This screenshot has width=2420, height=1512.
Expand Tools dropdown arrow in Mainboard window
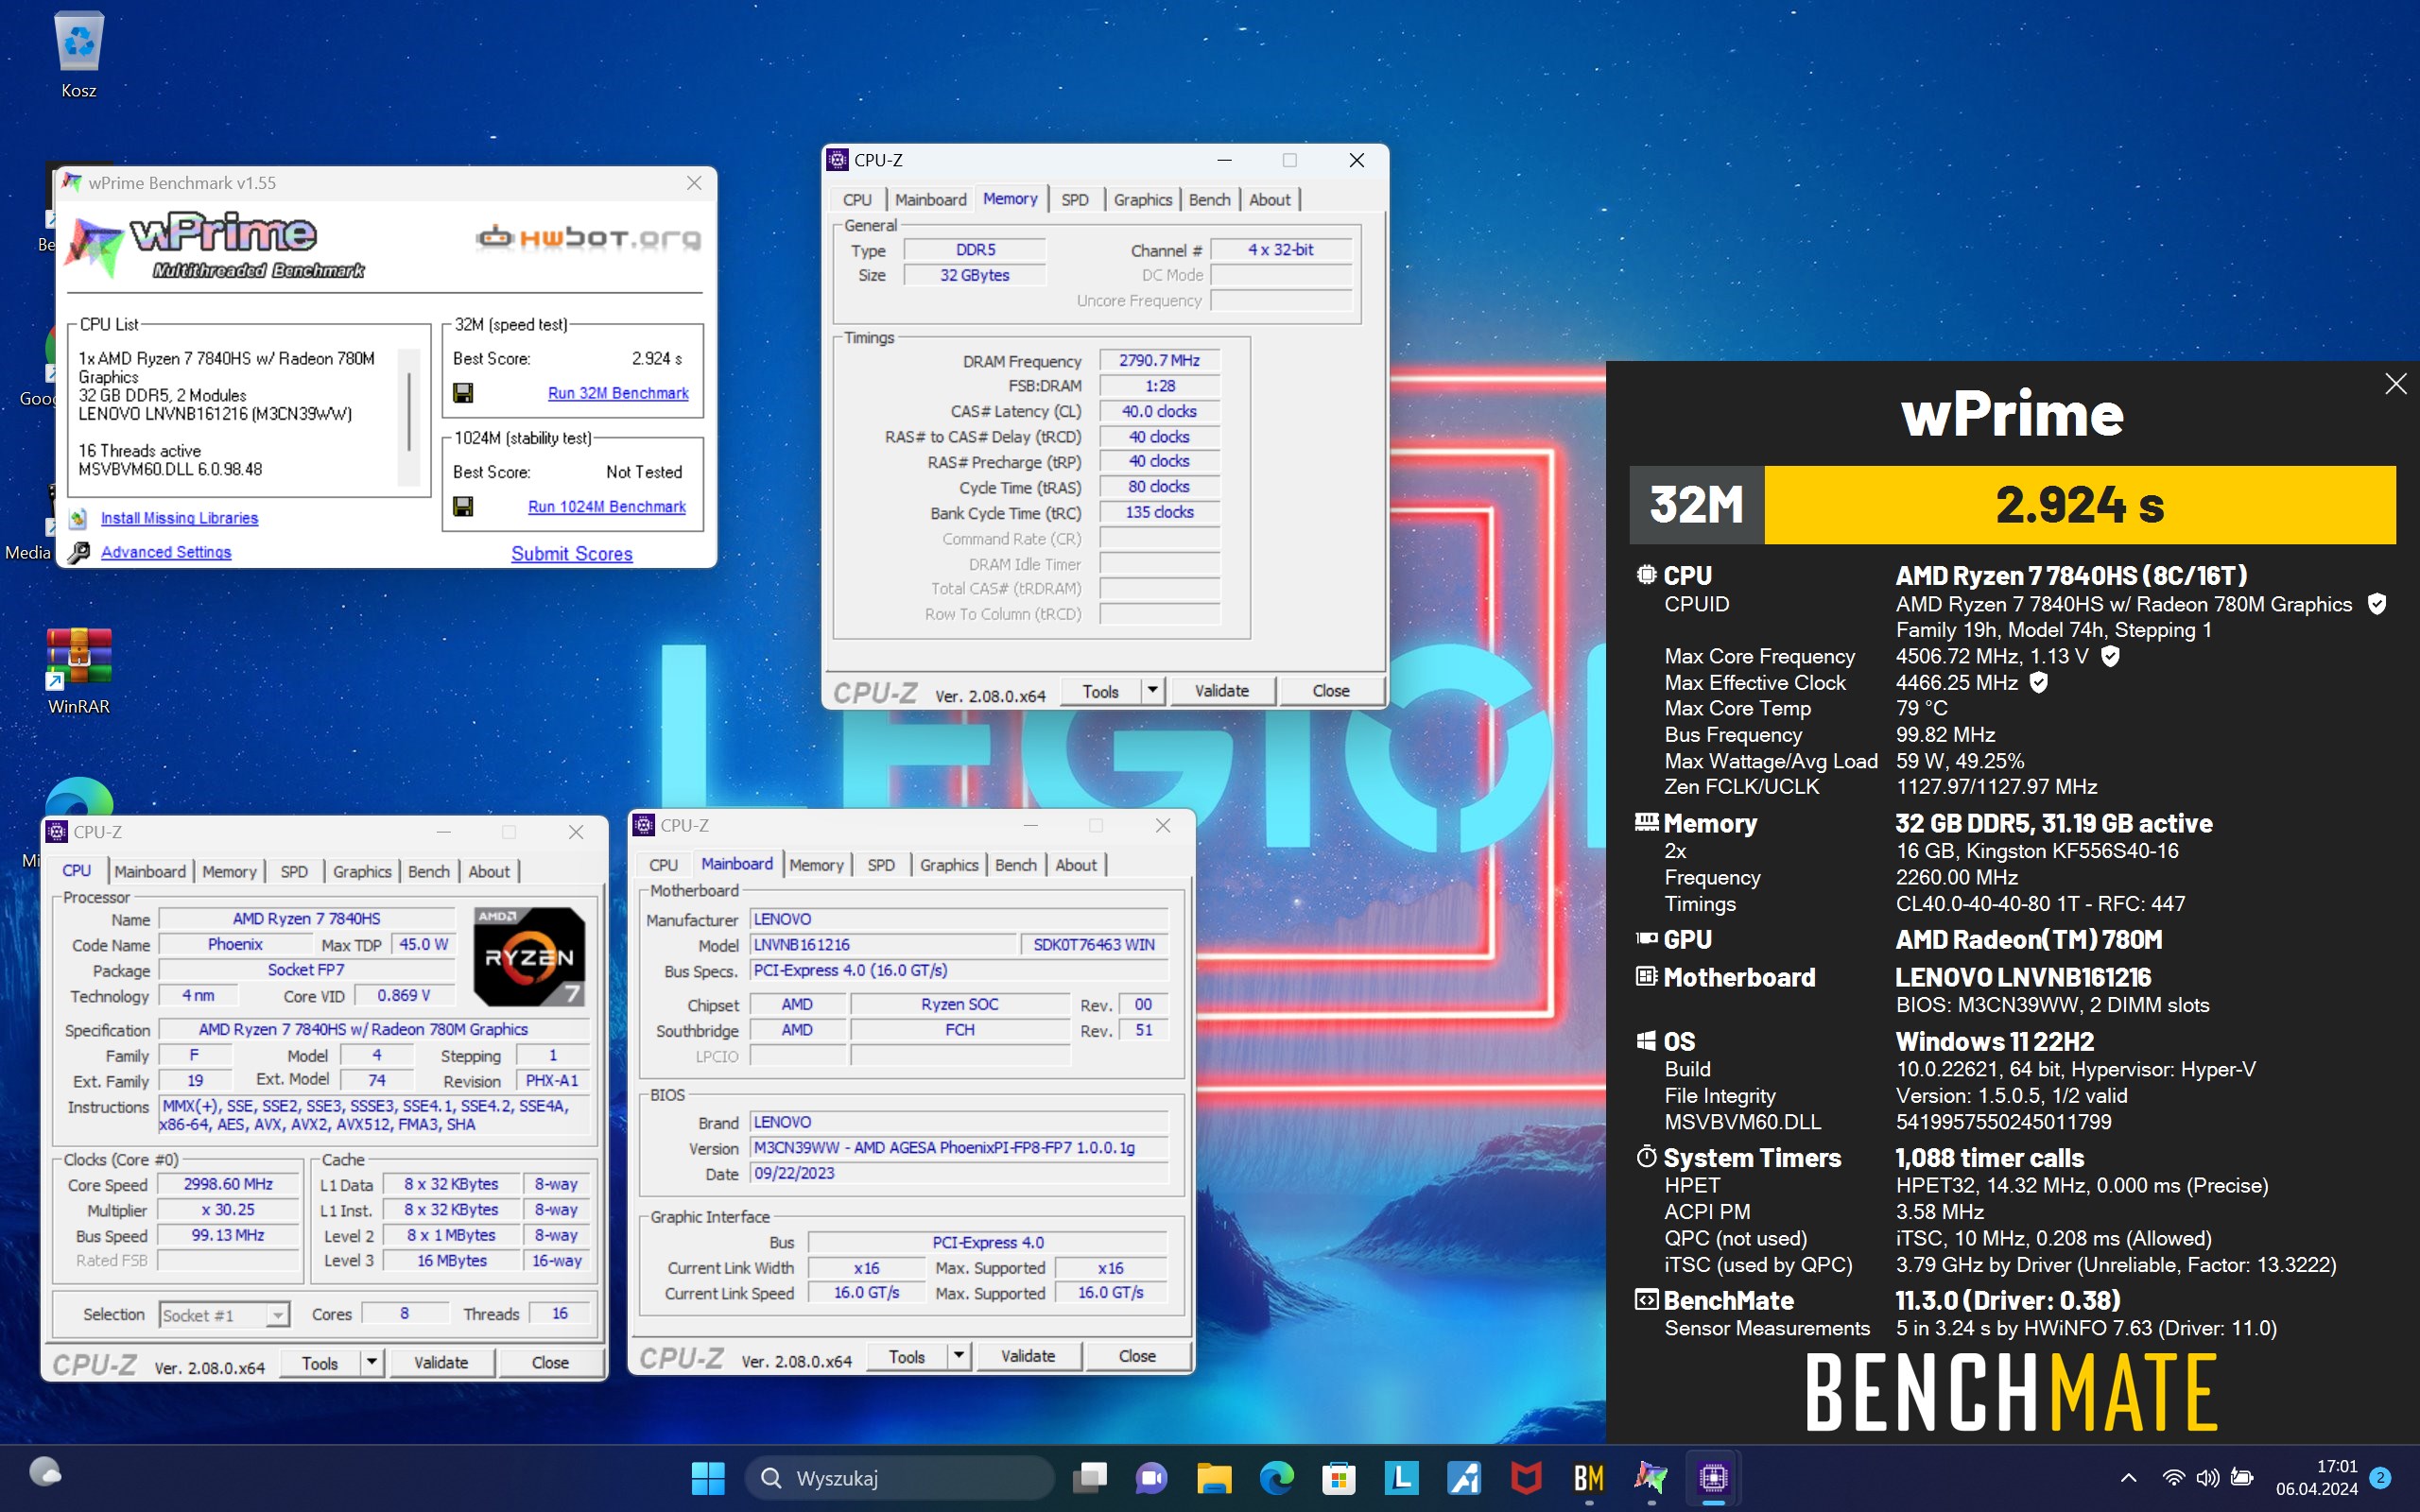(x=958, y=1356)
